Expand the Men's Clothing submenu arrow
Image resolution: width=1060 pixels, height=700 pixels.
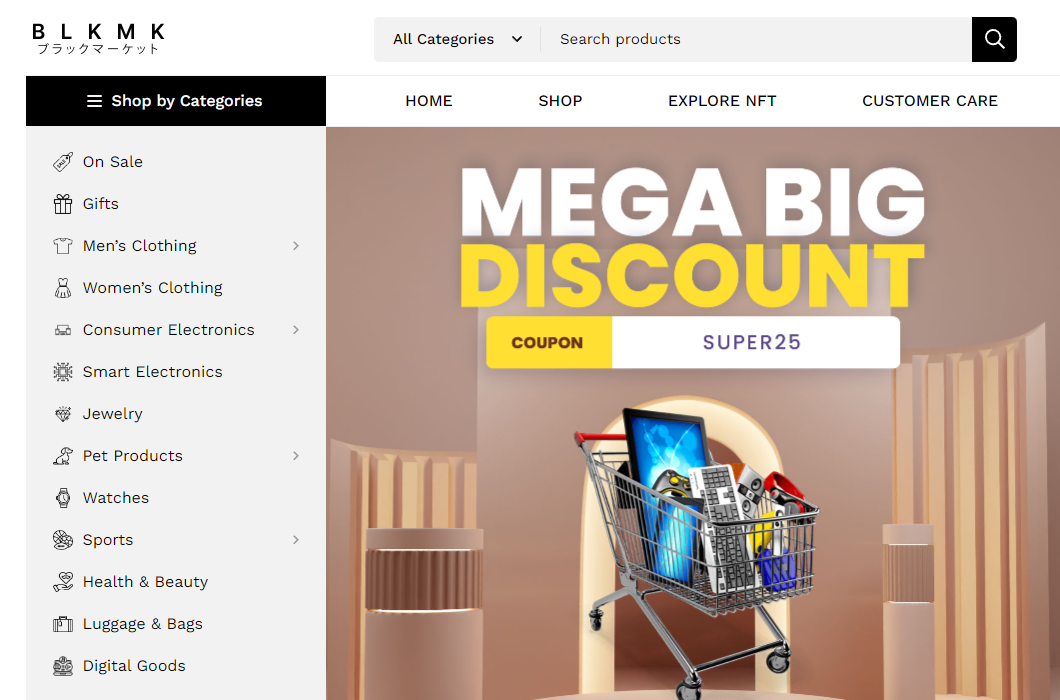(295, 246)
